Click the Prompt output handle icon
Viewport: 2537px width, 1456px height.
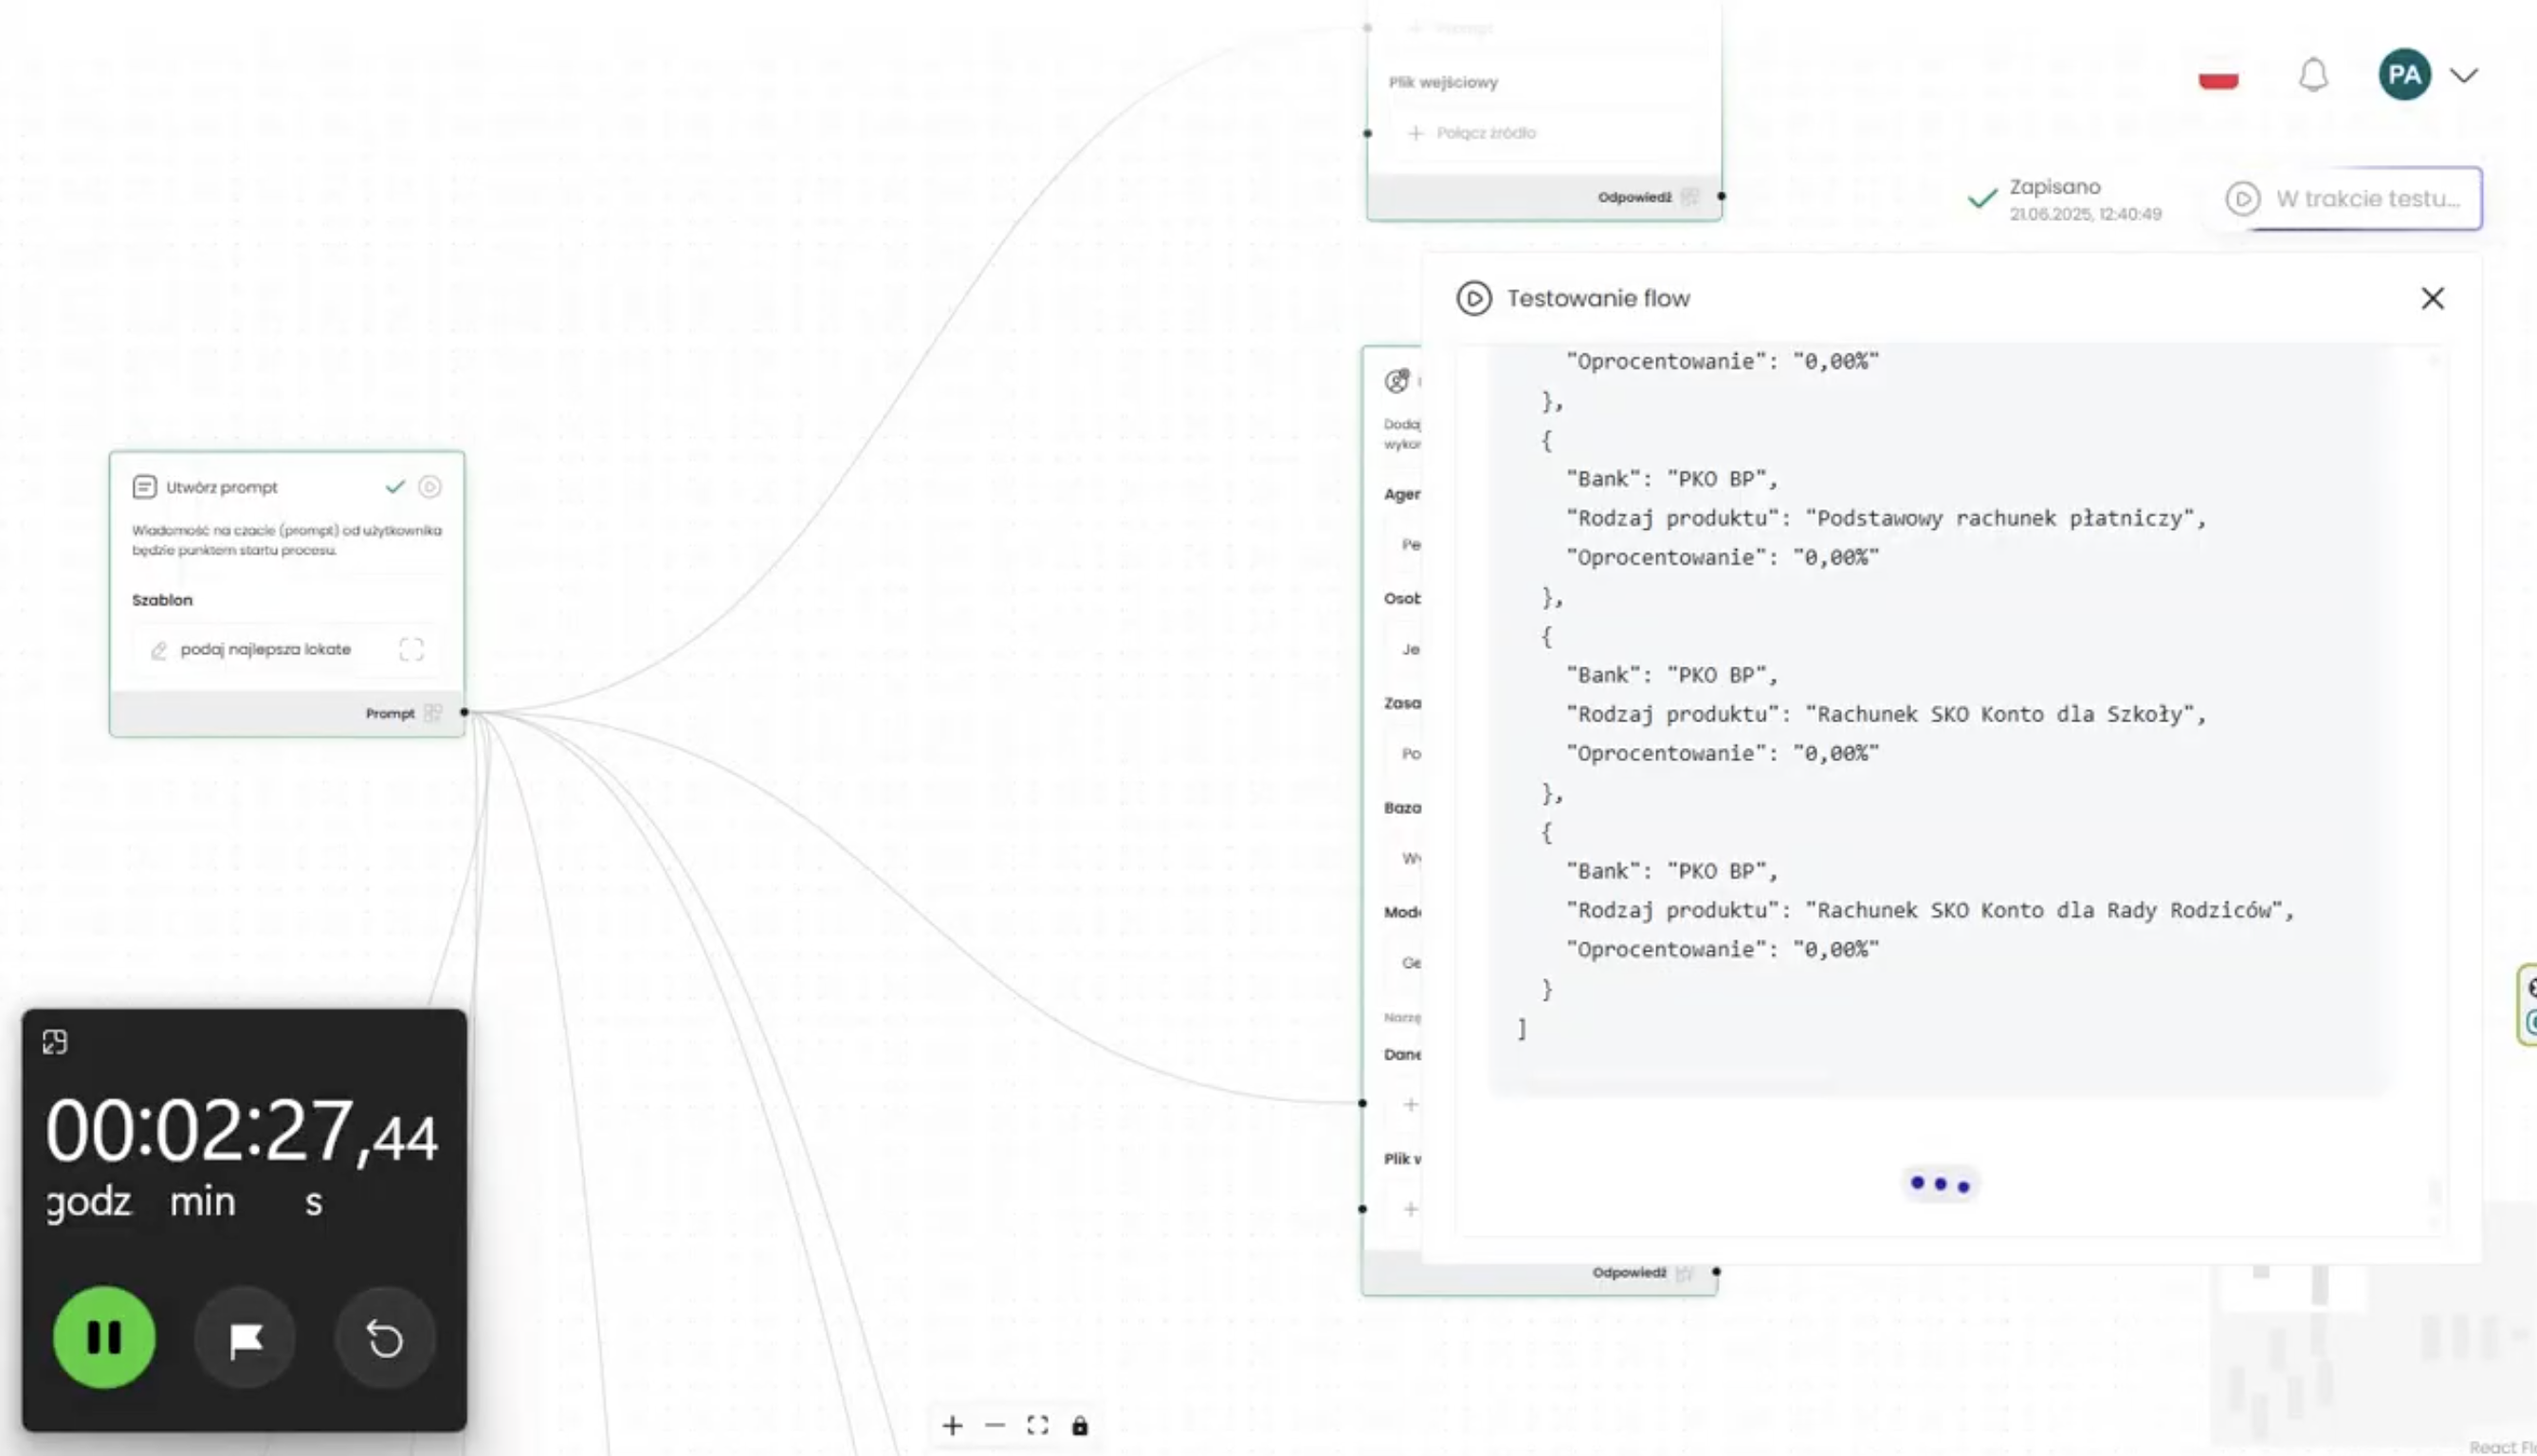point(433,713)
